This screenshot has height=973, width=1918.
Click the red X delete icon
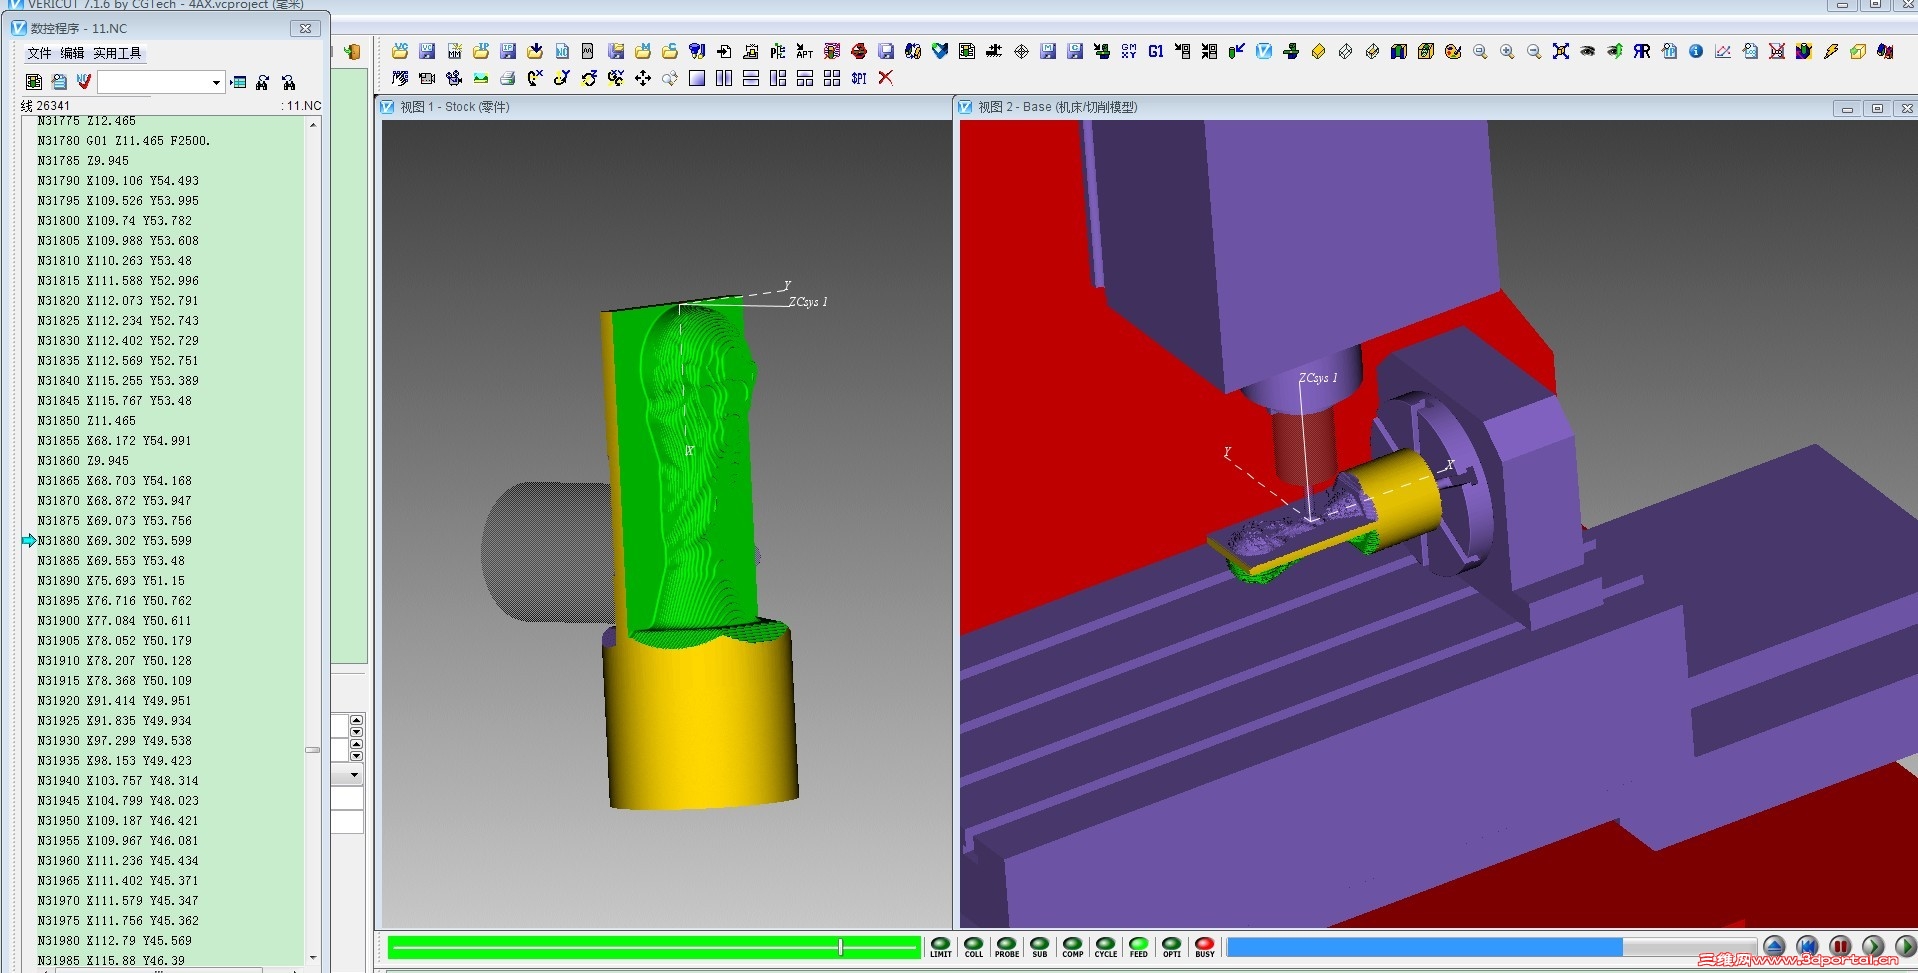click(886, 78)
